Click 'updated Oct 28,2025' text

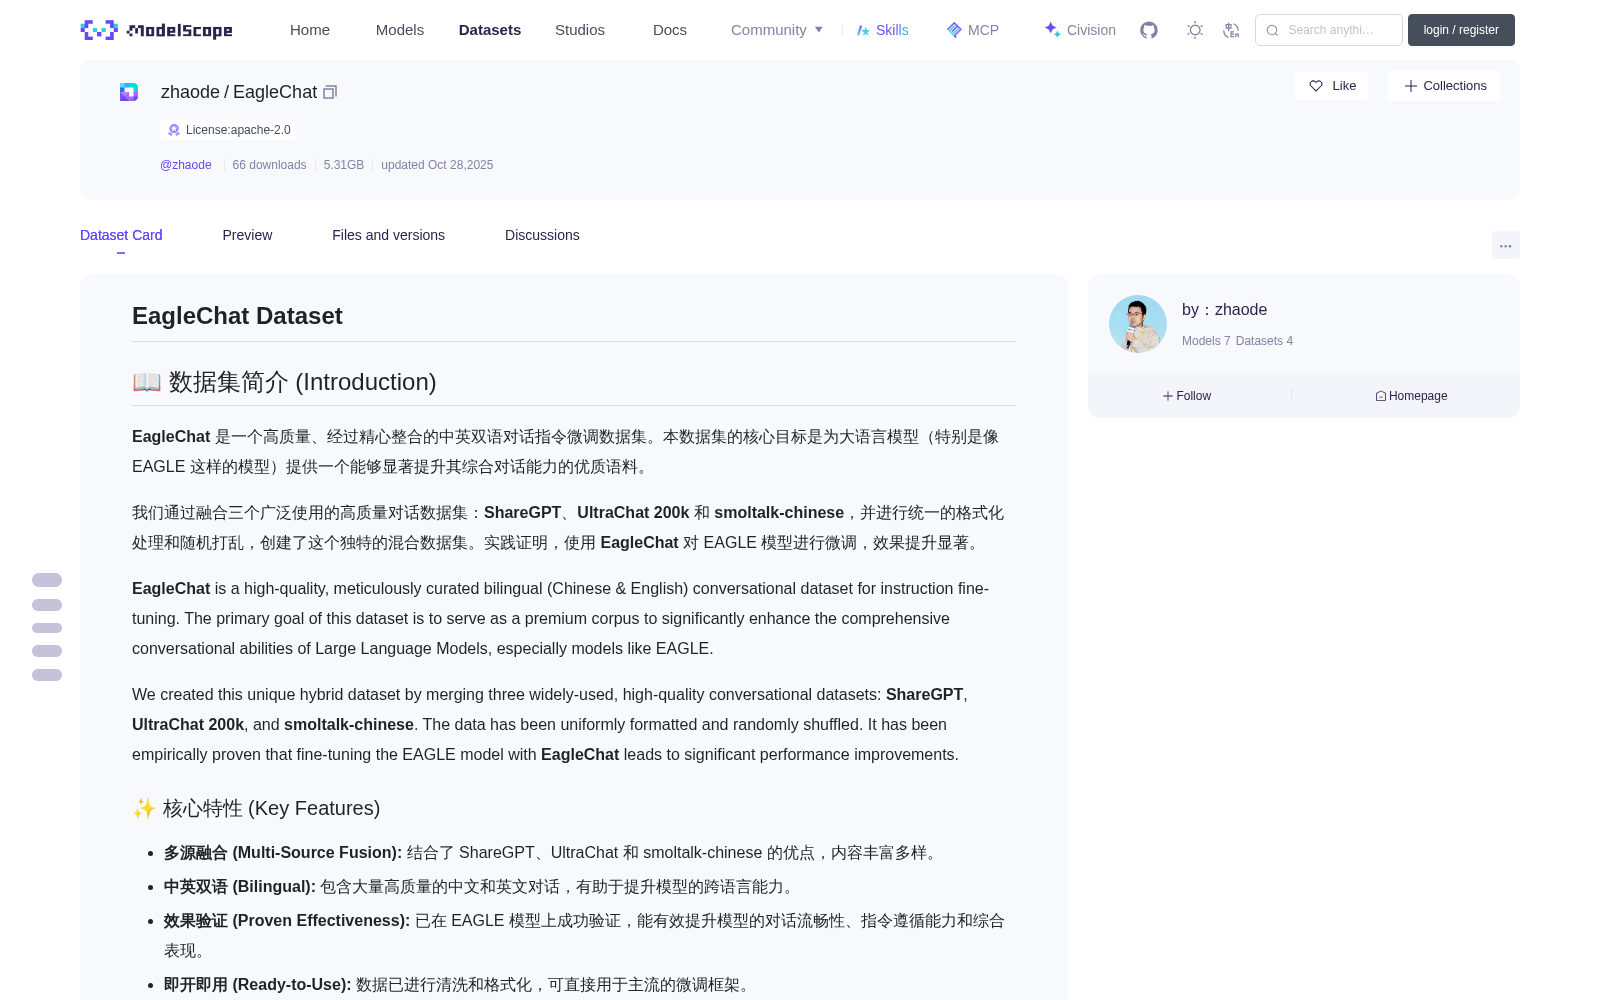[437, 165]
